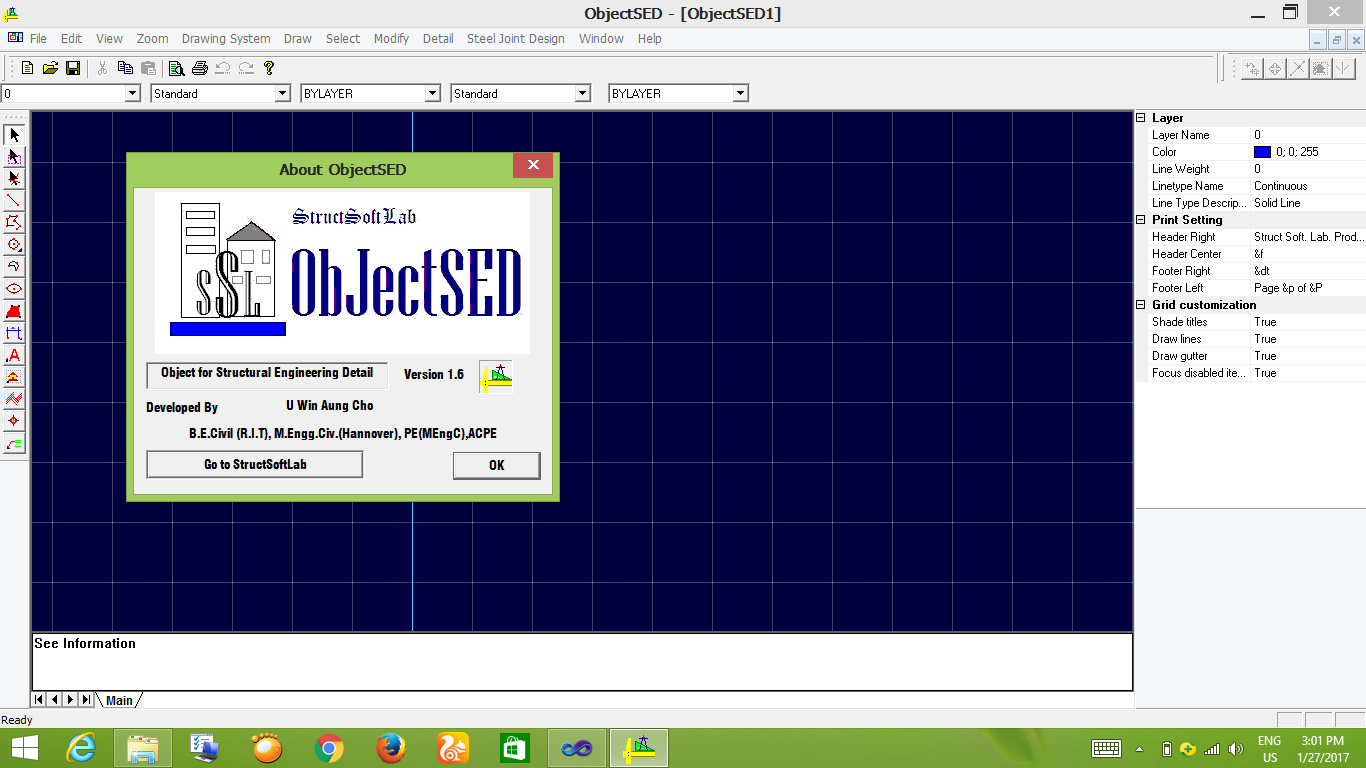
Task: Open the File menu
Action: coord(38,39)
